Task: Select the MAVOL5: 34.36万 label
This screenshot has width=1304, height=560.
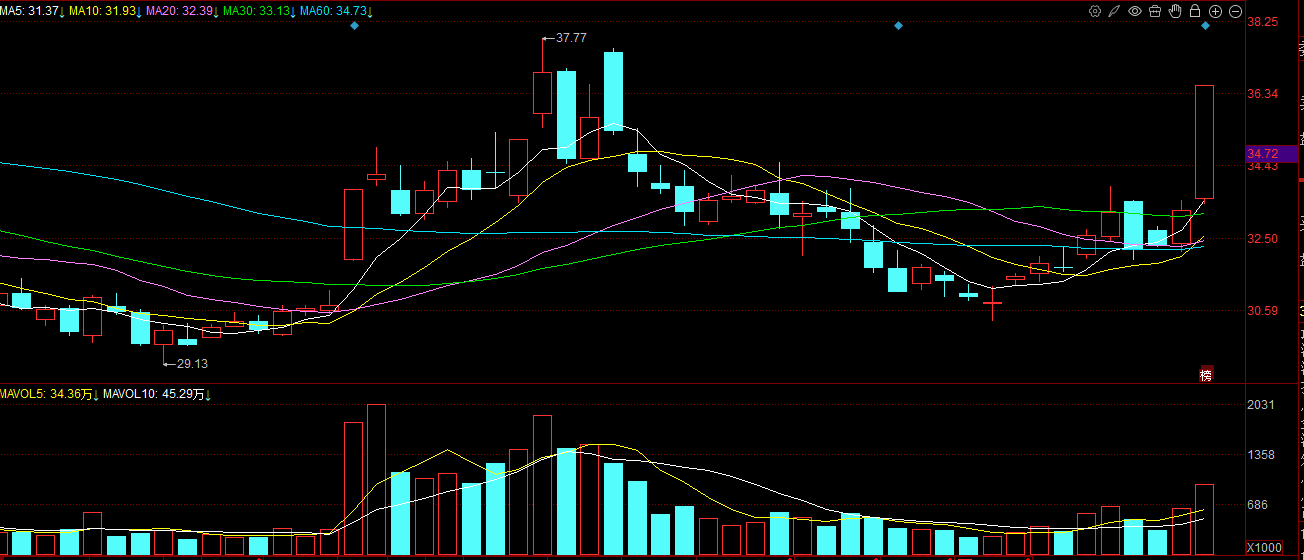Action: tap(49, 395)
